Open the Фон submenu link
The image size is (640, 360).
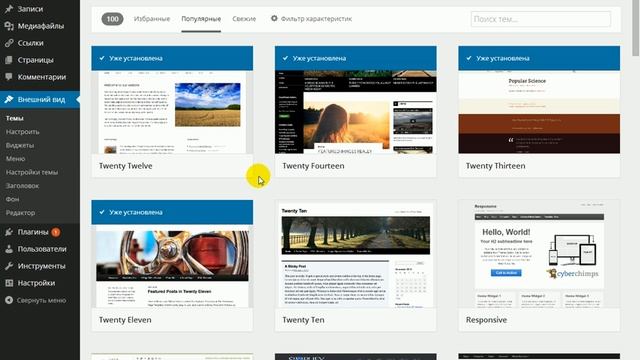[13, 199]
